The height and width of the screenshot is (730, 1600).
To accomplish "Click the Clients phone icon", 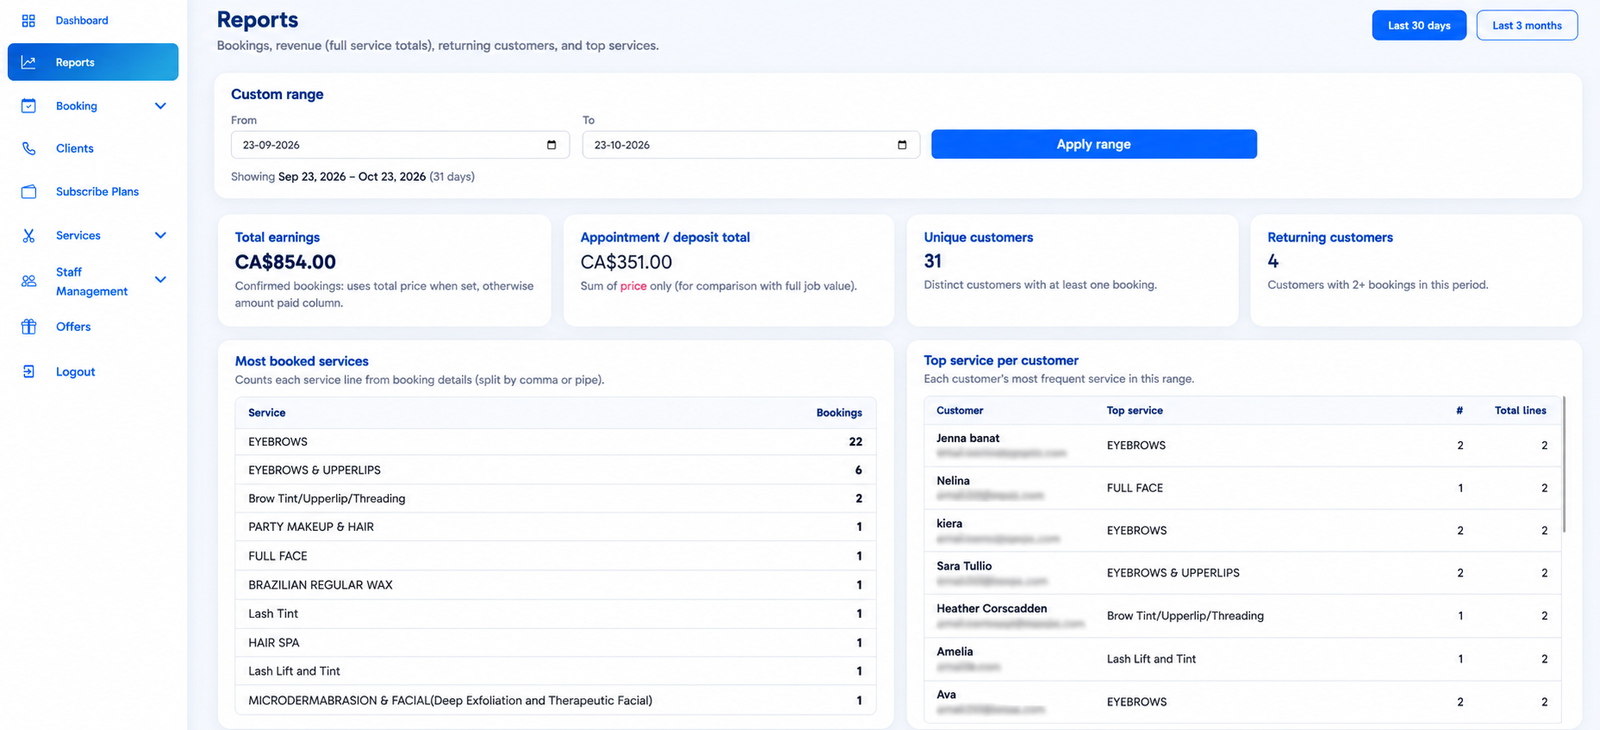I will tap(29, 148).
